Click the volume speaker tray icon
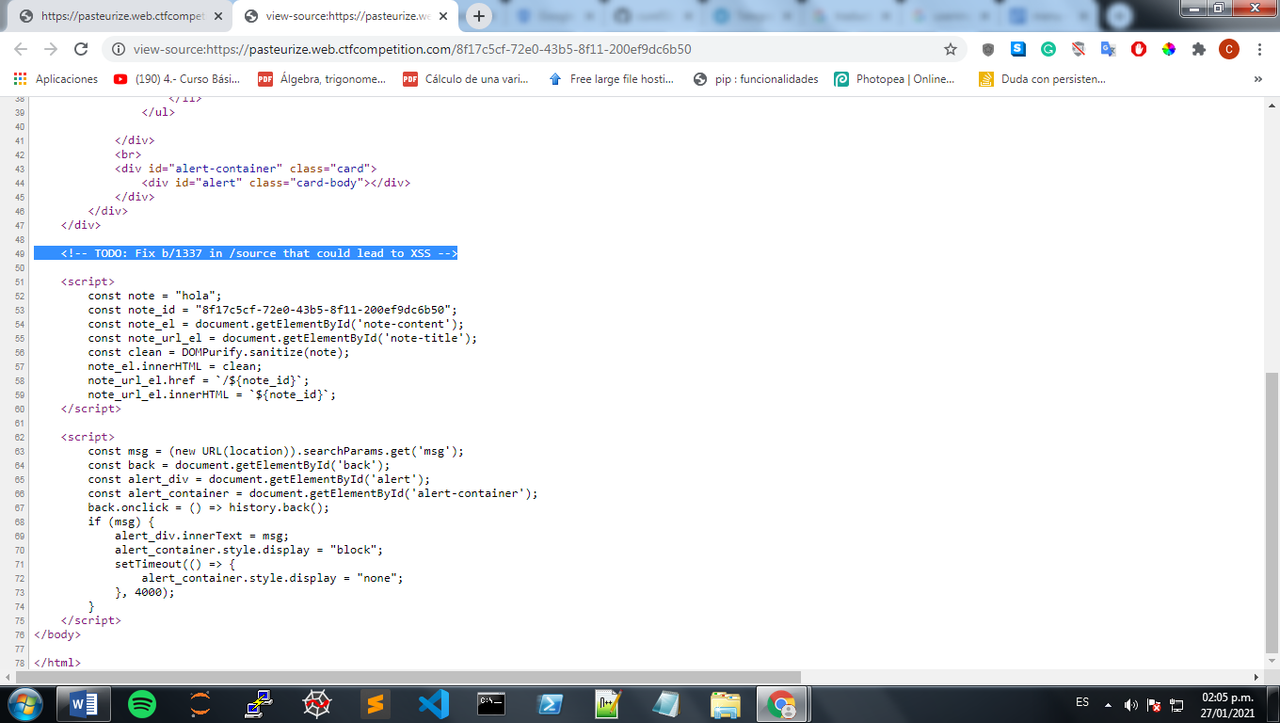1280x723 pixels. (x=1130, y=704)
